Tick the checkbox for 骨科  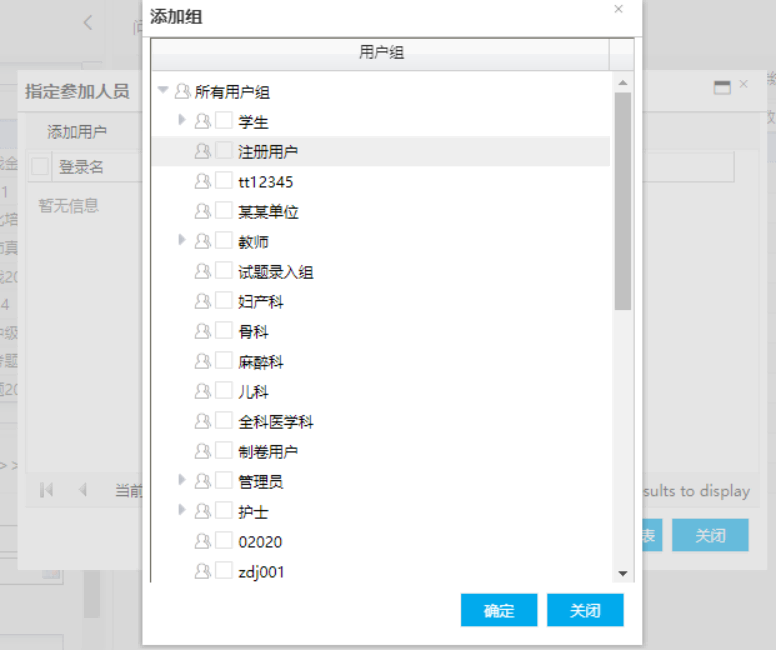(224, 331)
